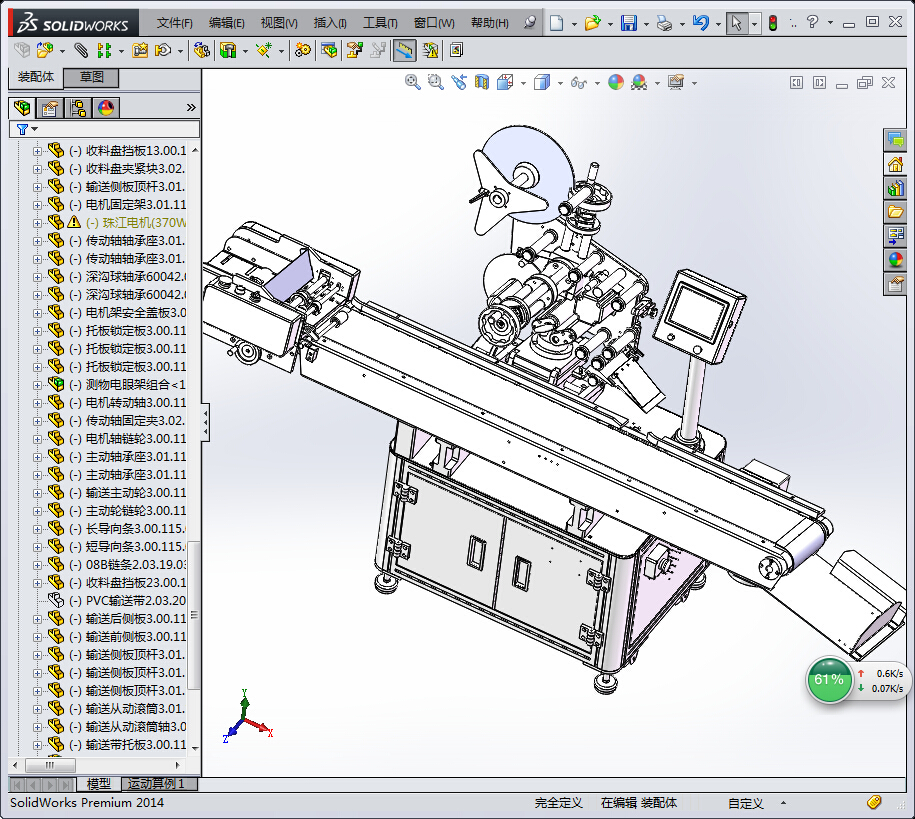
Task: Toggle the arrow Select cursor tool
Action: point(736,23)
